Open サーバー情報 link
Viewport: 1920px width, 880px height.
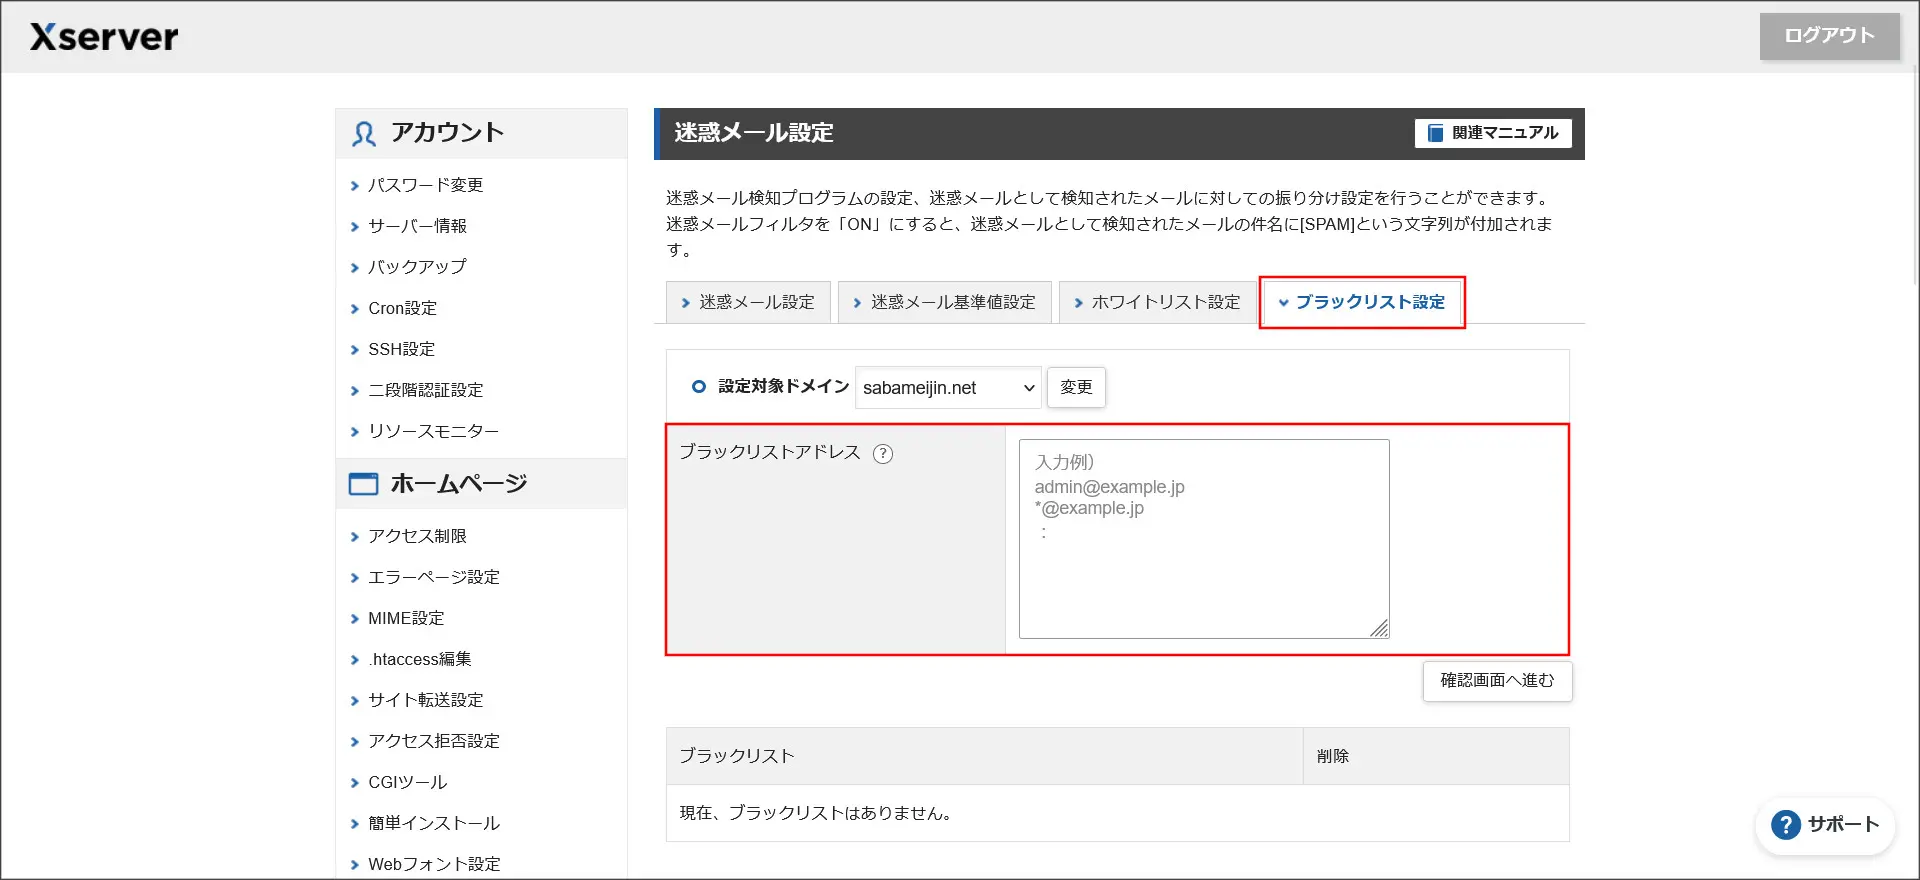pyautogui.click(x=417, y=226)
